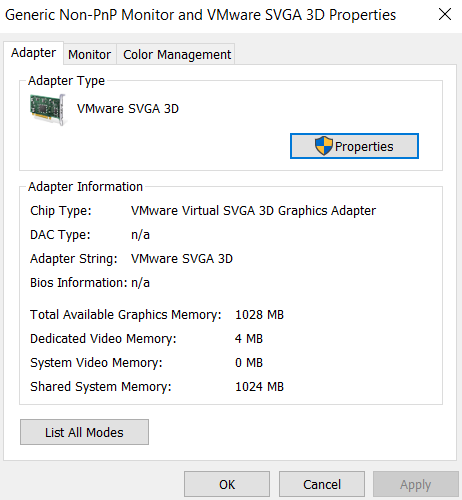Click the dialog title bar text
462x500 pixels.
pyautogui.click(x=200, y=15)
